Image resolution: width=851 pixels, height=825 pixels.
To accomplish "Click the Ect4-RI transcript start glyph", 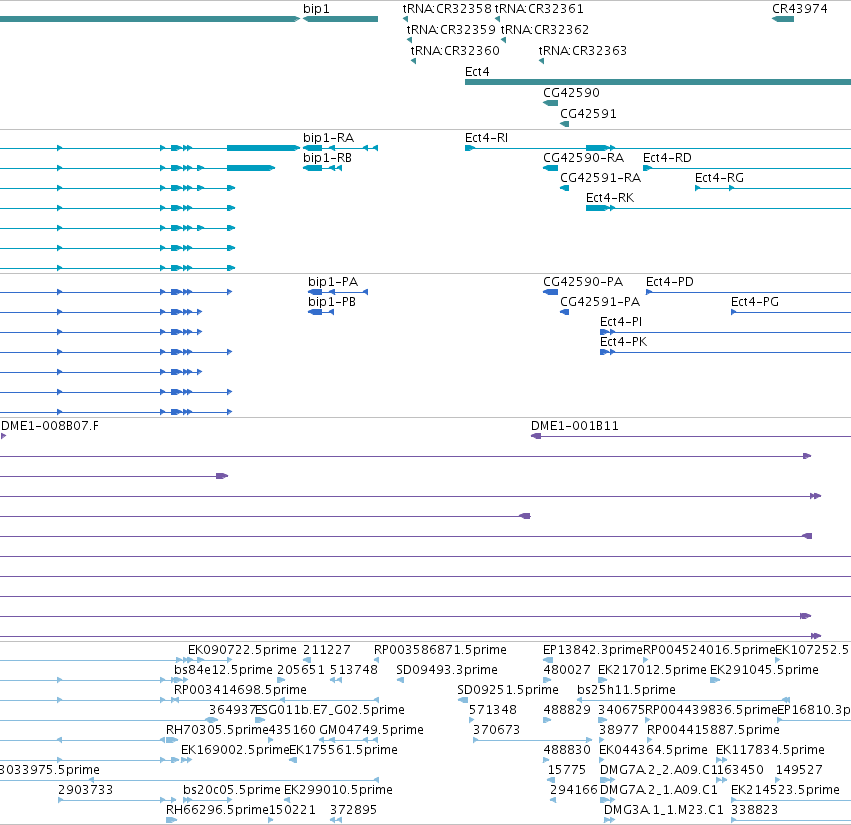I will (x=470, y=148).
